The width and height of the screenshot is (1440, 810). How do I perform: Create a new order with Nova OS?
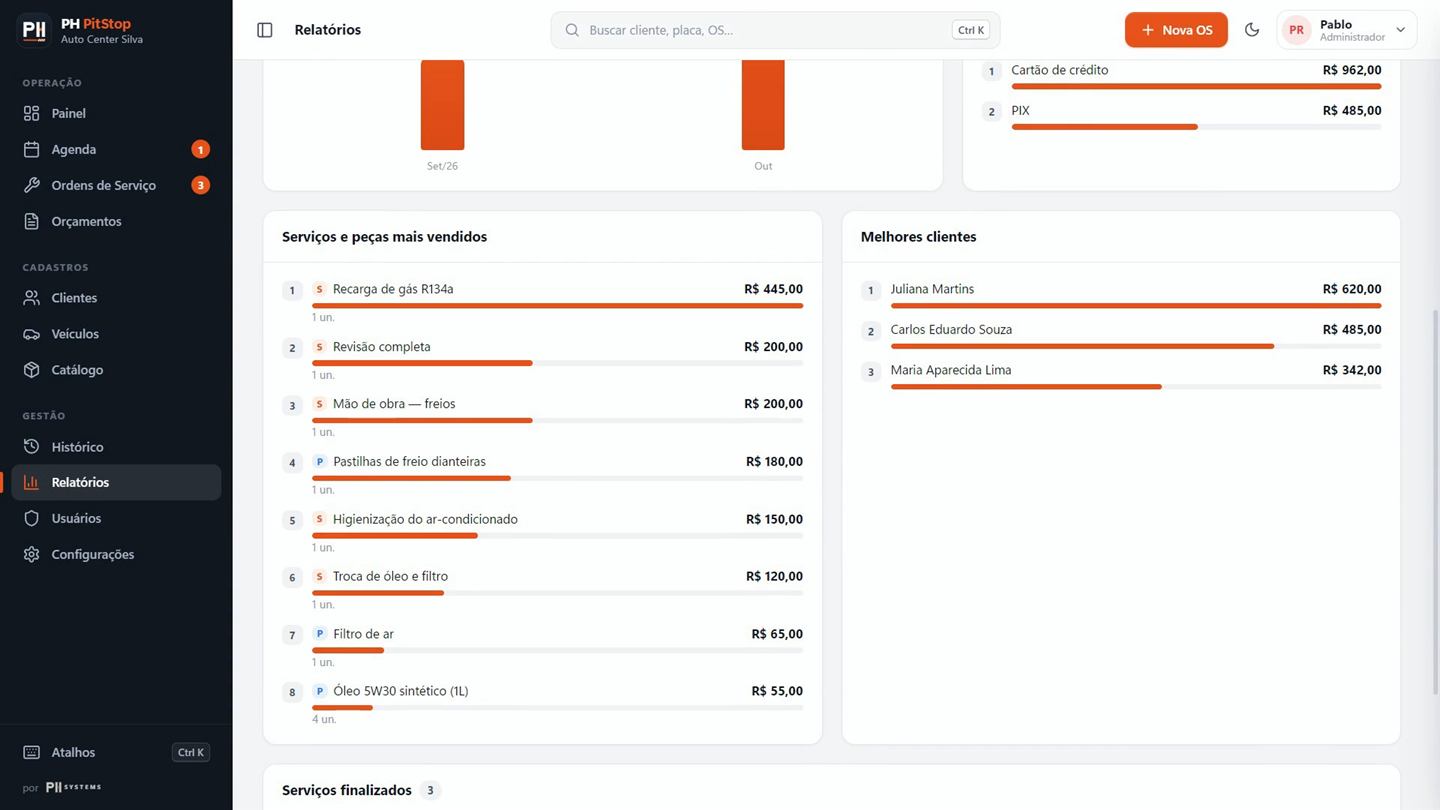coord(1176,30)
